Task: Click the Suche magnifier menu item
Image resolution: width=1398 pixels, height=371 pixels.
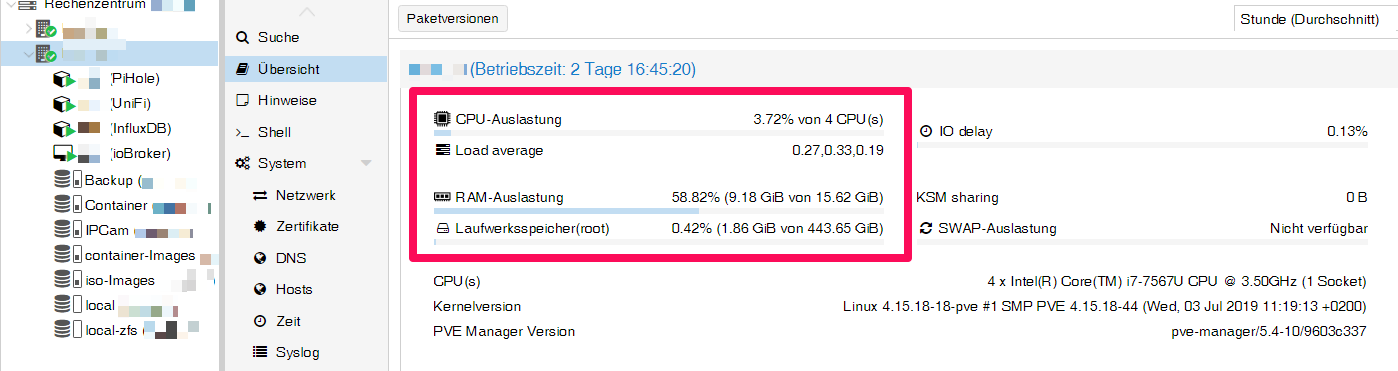Action: [267, 38]
